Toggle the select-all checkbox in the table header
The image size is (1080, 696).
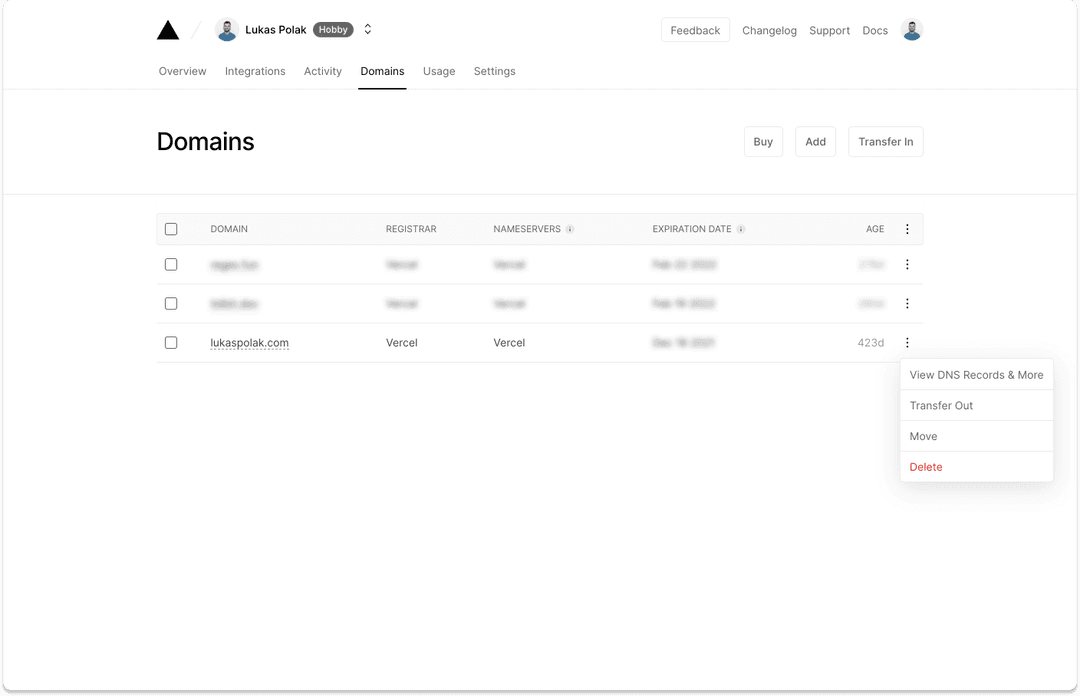(x=171, y=229)
